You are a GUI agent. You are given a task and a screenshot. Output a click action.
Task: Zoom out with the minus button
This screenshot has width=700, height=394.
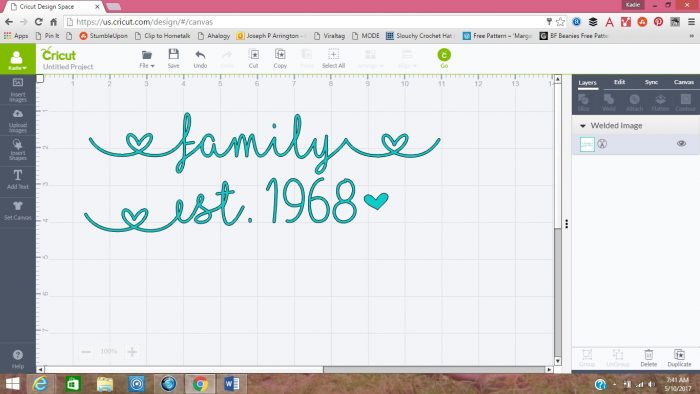[x=86, y=352]
